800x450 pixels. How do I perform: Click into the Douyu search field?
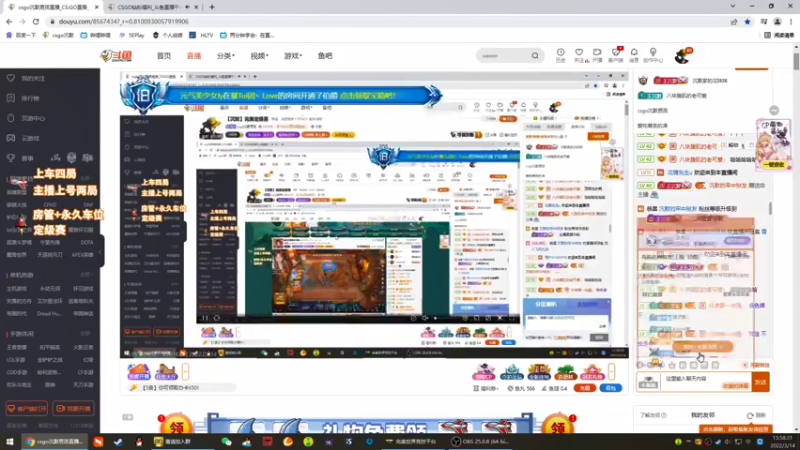tap(503, 56)
